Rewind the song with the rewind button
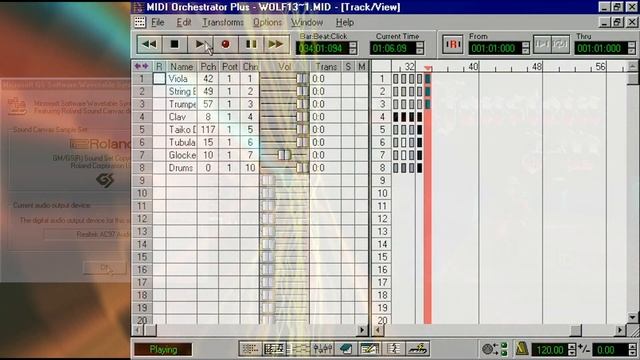 (x=149, y=44)
